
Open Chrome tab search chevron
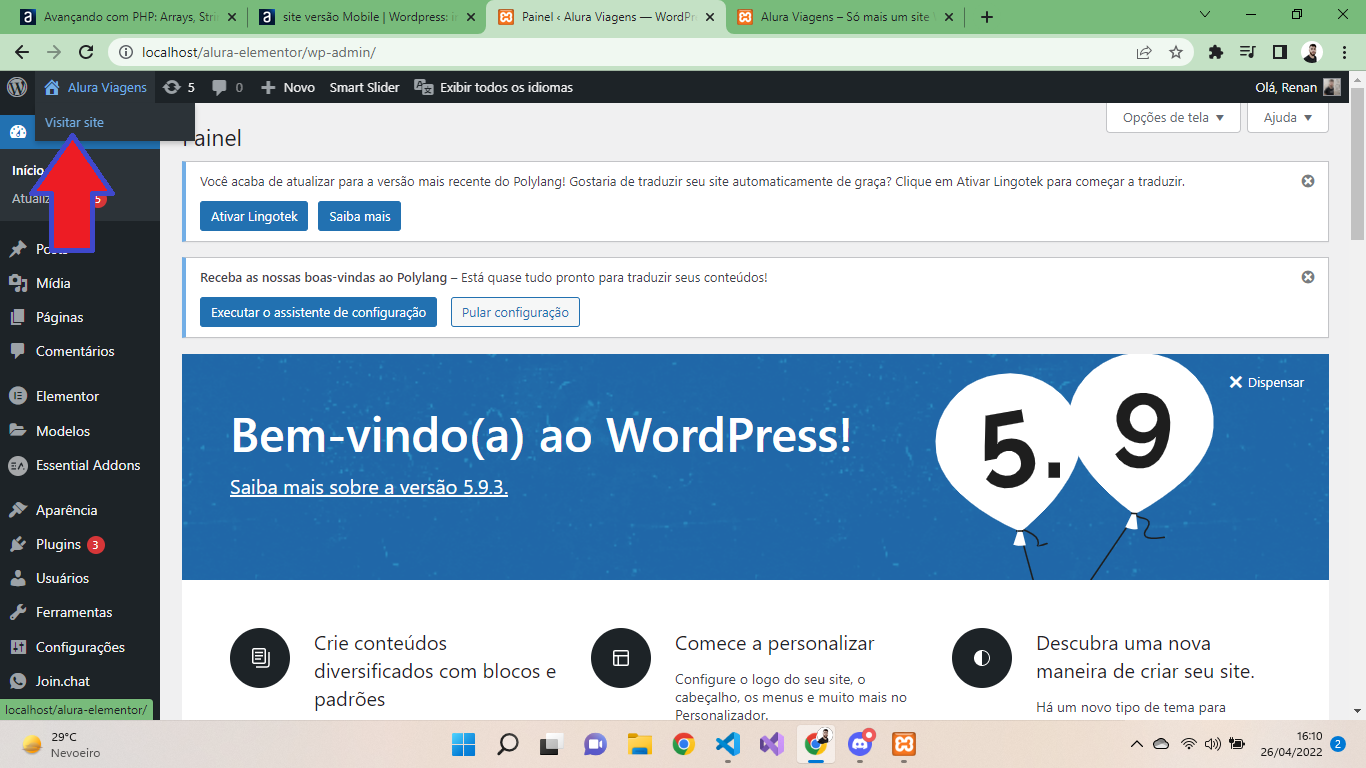tap(1204, 16)
